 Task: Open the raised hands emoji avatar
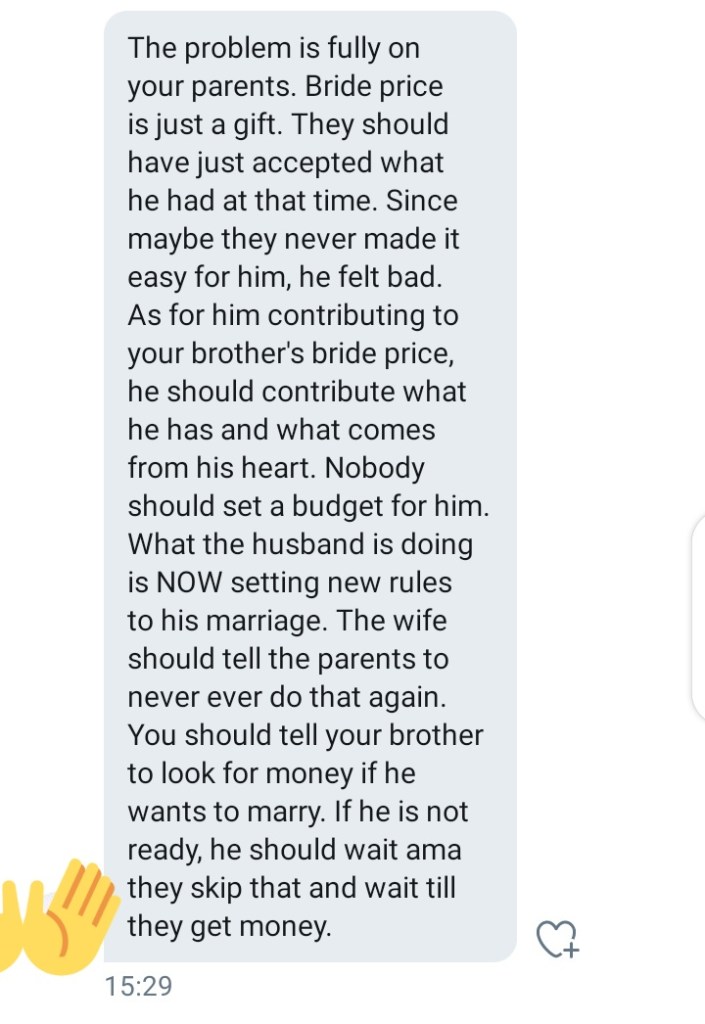(x=57, y=916)
